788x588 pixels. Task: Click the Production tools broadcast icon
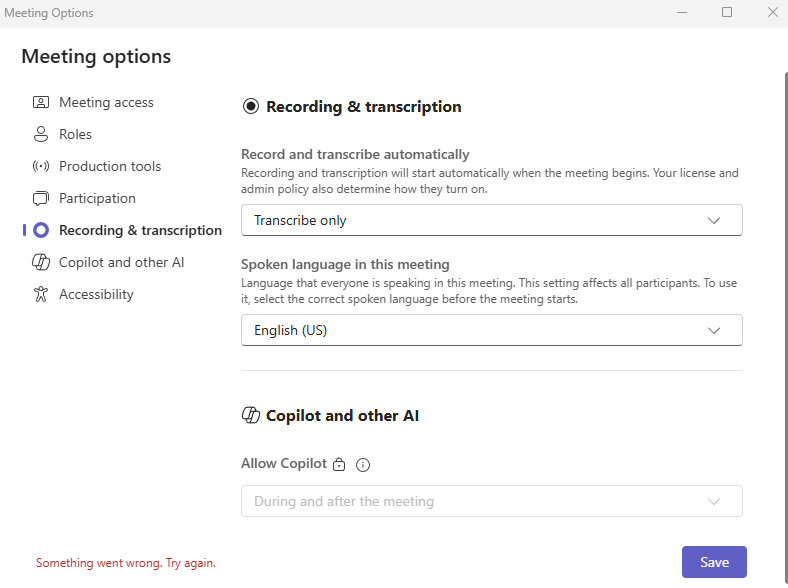click(41, 166)
